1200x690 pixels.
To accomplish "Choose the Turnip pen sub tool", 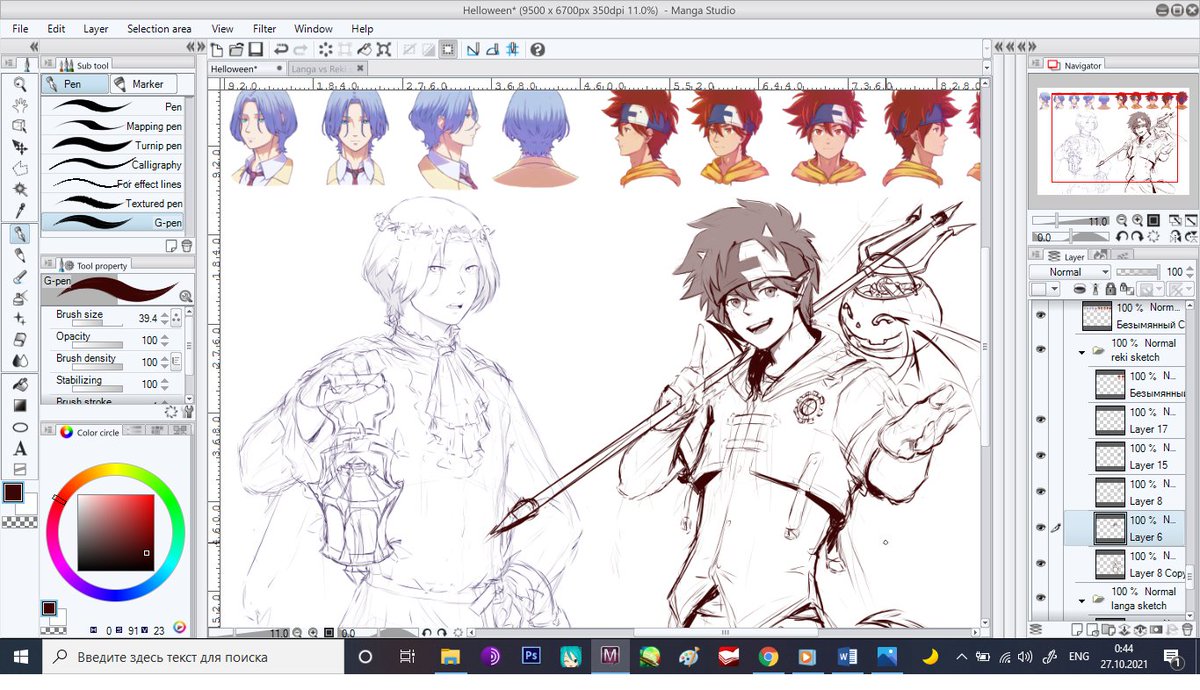I will pyautogui.click(x=113, y=145).
